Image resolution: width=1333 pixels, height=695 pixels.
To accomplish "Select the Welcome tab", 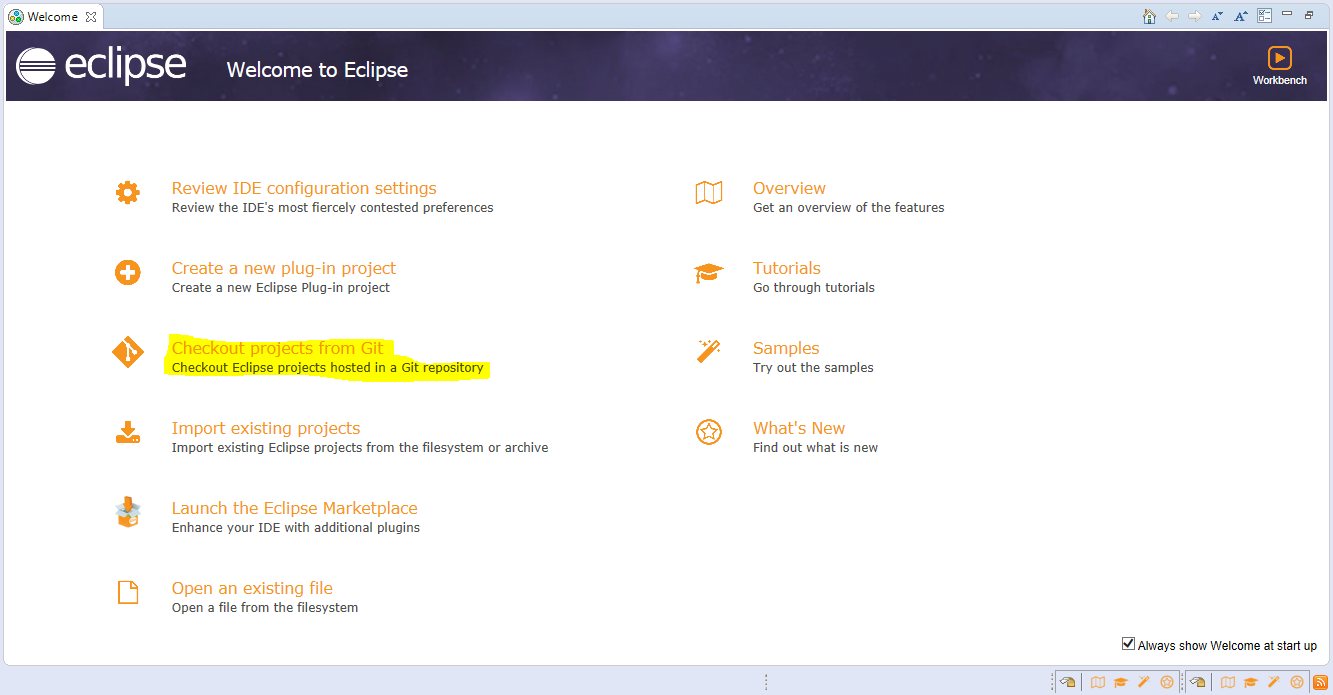I will pos(54,16).
